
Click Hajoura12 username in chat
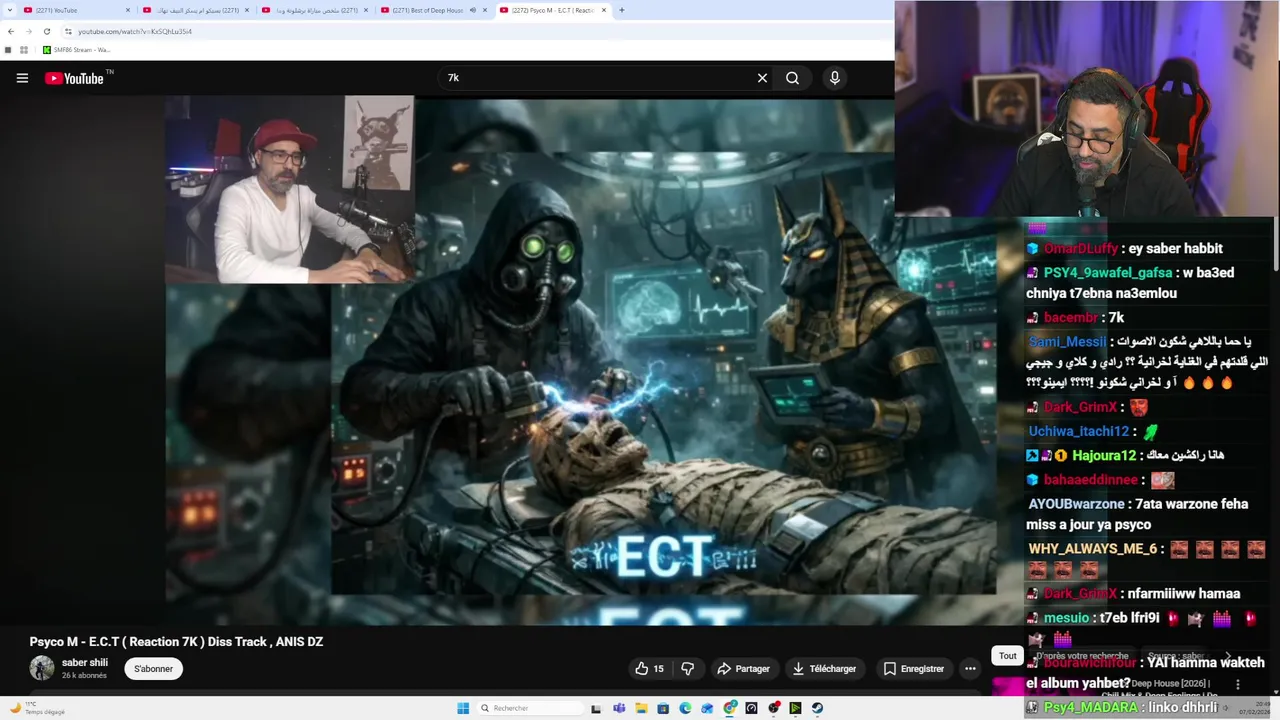tap(1104, 456)
